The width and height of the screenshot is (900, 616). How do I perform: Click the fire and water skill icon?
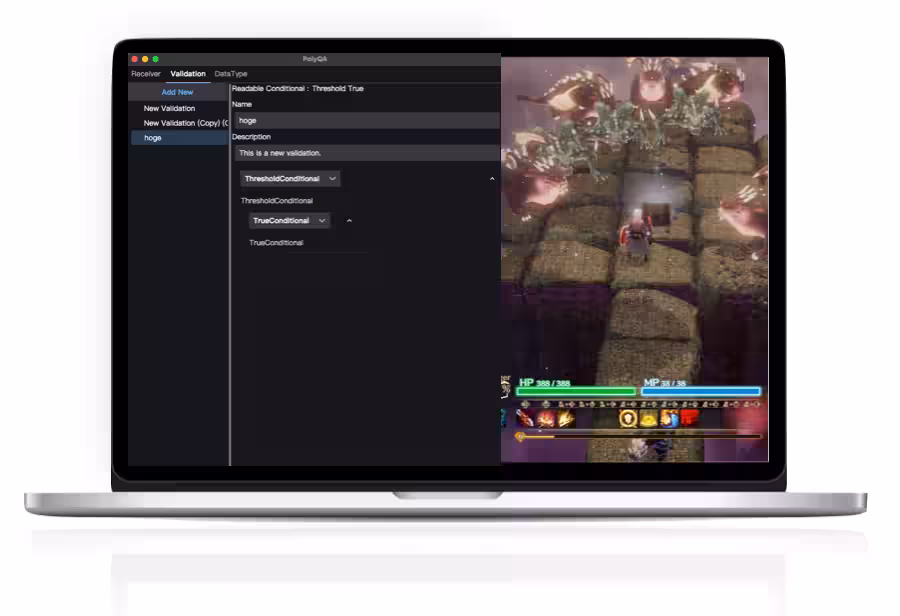pyautogui.click(x=669, y=418)
